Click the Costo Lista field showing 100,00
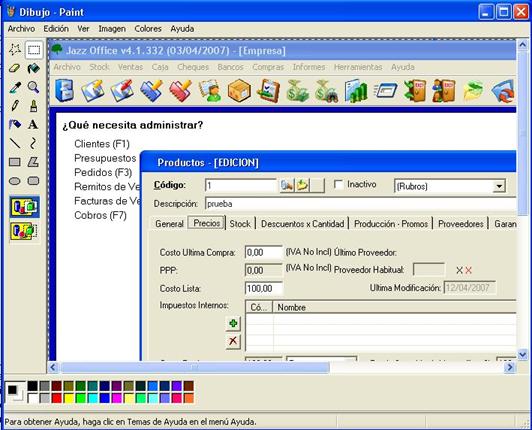The image size is (532, 430). [264, 288]
